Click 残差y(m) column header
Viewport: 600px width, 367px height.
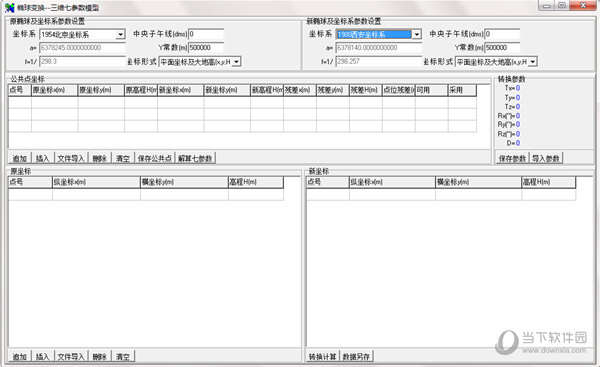point(333,90)
